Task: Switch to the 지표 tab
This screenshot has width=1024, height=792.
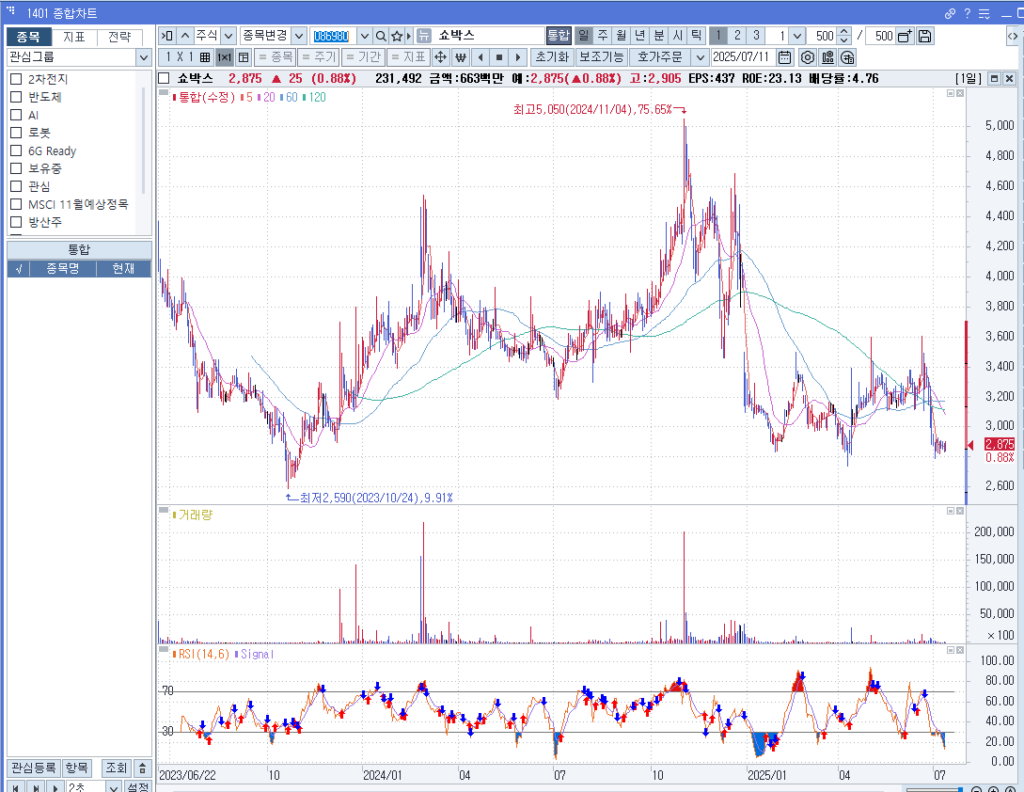Action: (x=74, y=37)
